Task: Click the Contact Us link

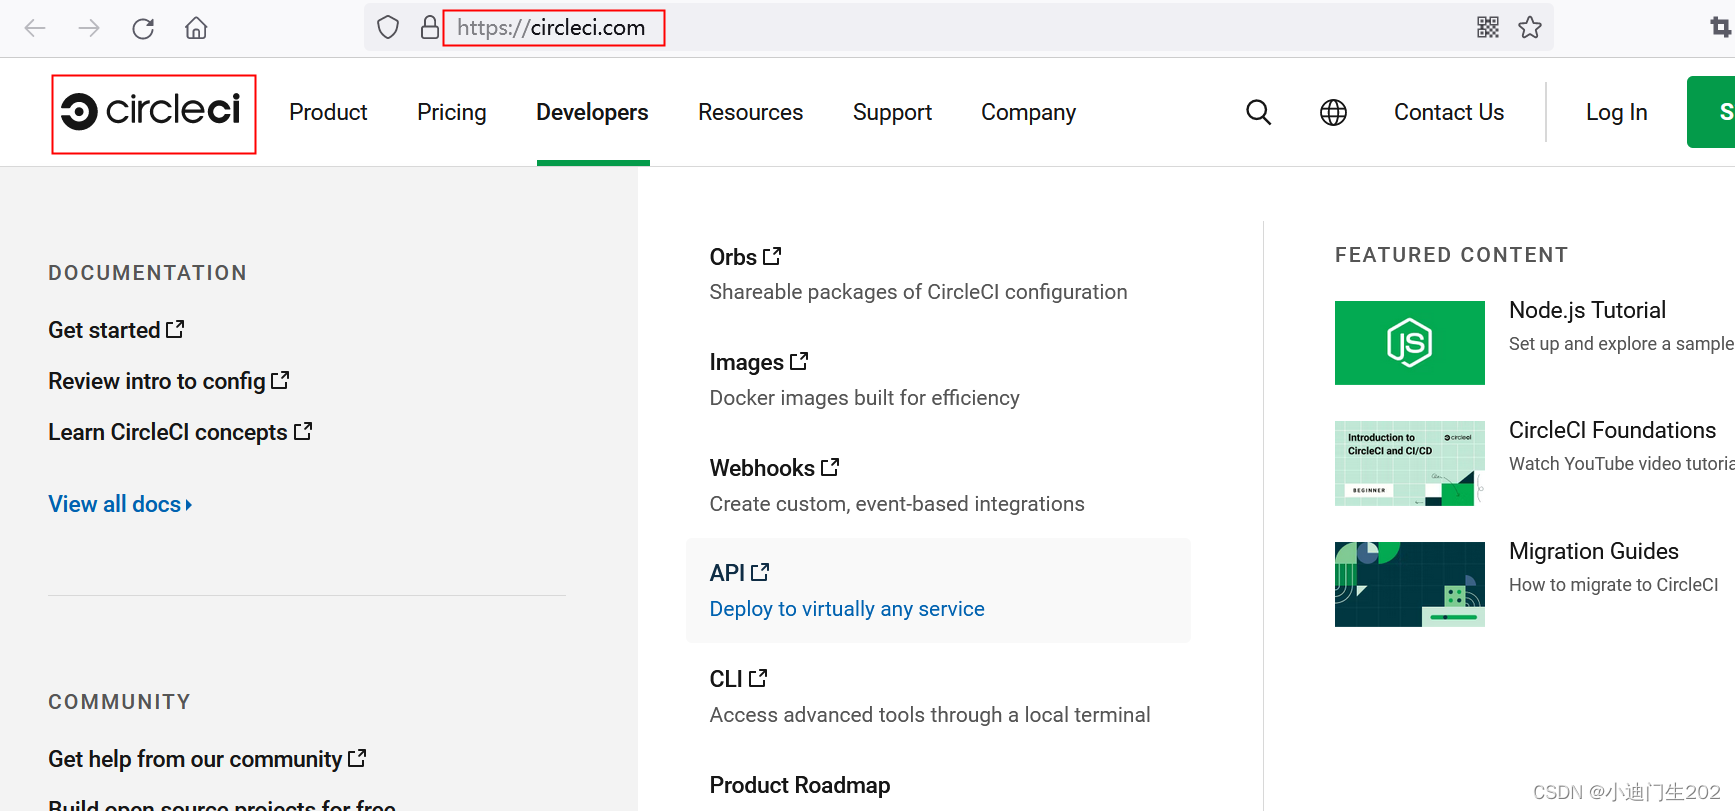Action: [1449, 112]
